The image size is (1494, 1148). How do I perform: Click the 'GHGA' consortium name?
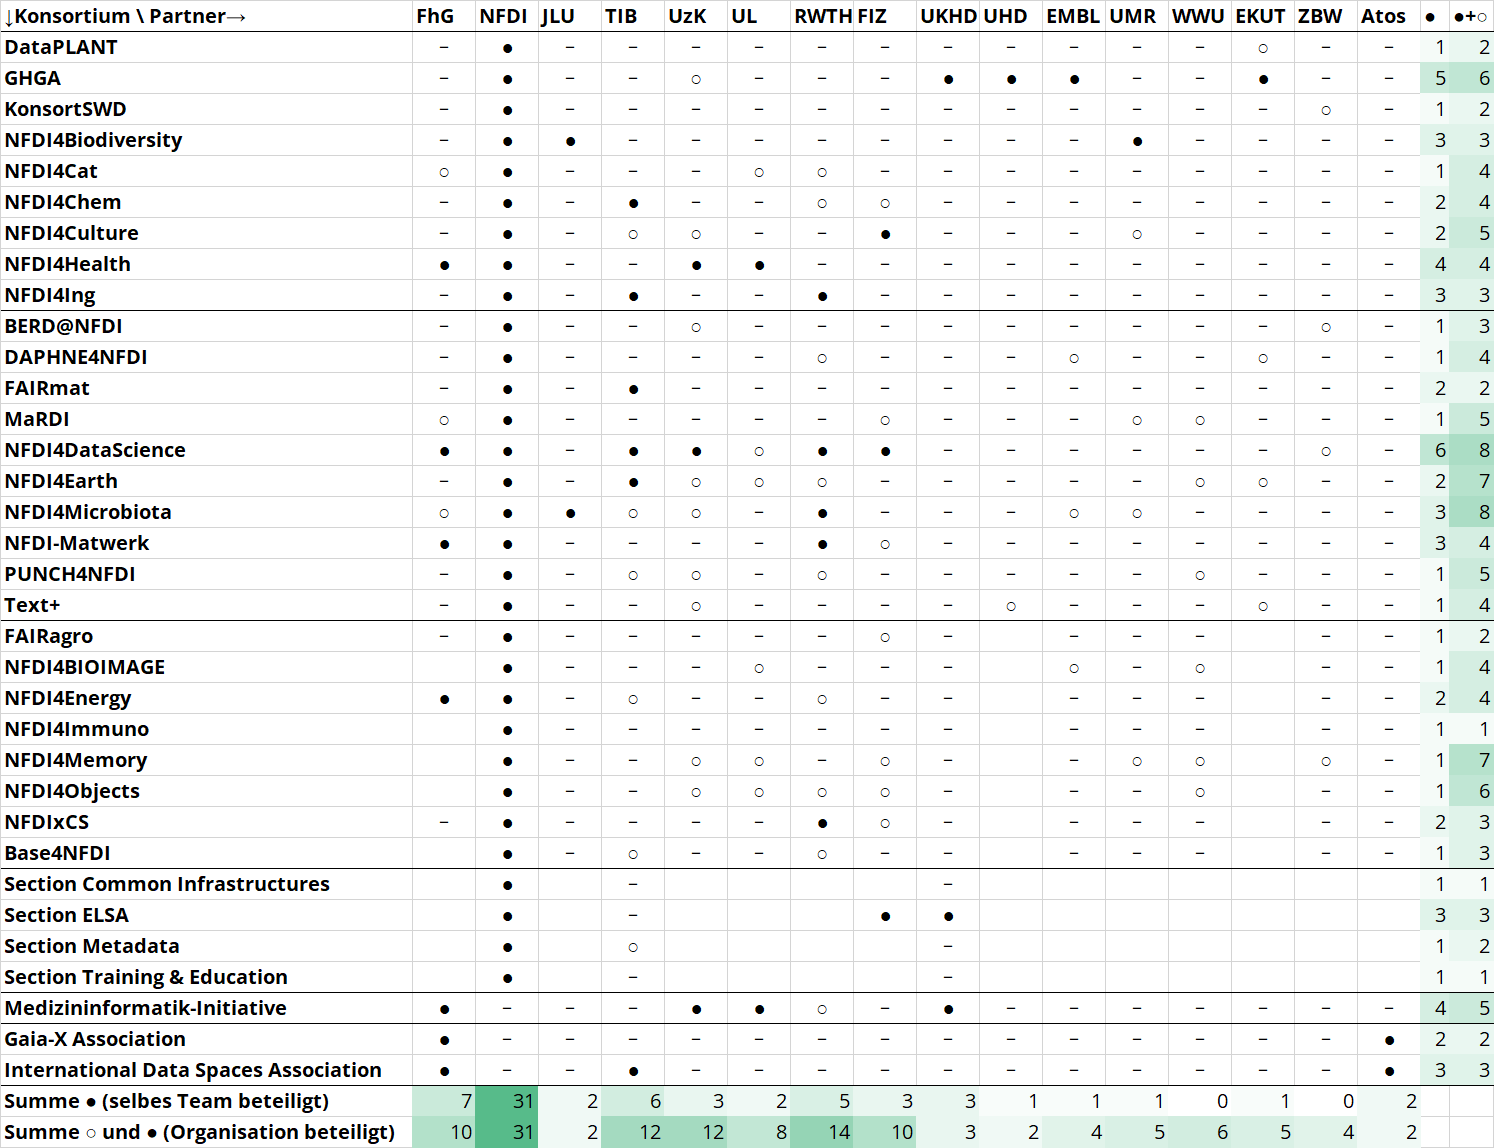(33, 78)
